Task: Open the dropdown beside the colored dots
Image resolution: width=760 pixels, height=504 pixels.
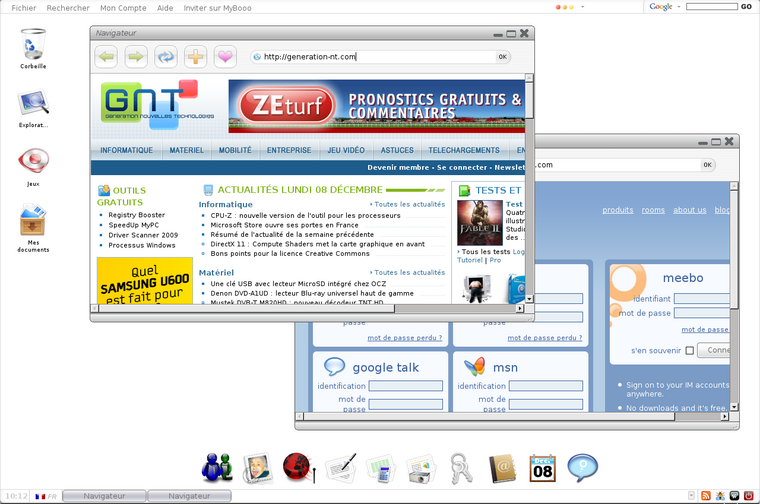Action: coord(583,7)
